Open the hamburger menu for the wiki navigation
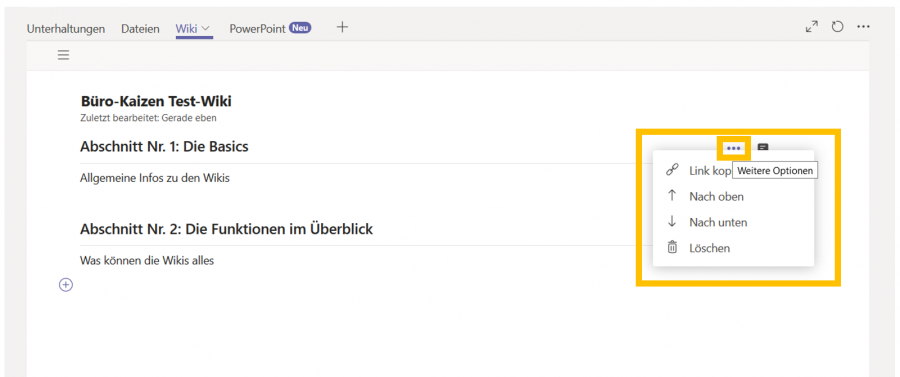Screen dimensions: 900x377 click(63, 55)
